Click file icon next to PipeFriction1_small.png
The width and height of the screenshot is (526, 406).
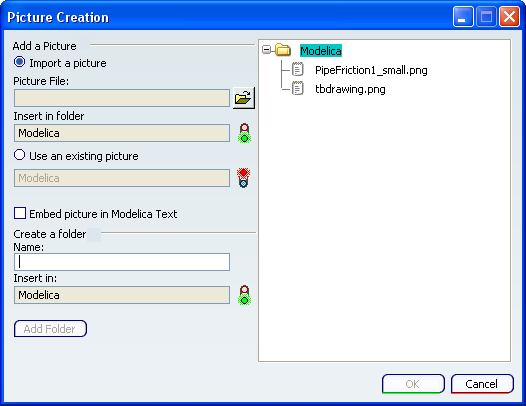click(298, 69)
